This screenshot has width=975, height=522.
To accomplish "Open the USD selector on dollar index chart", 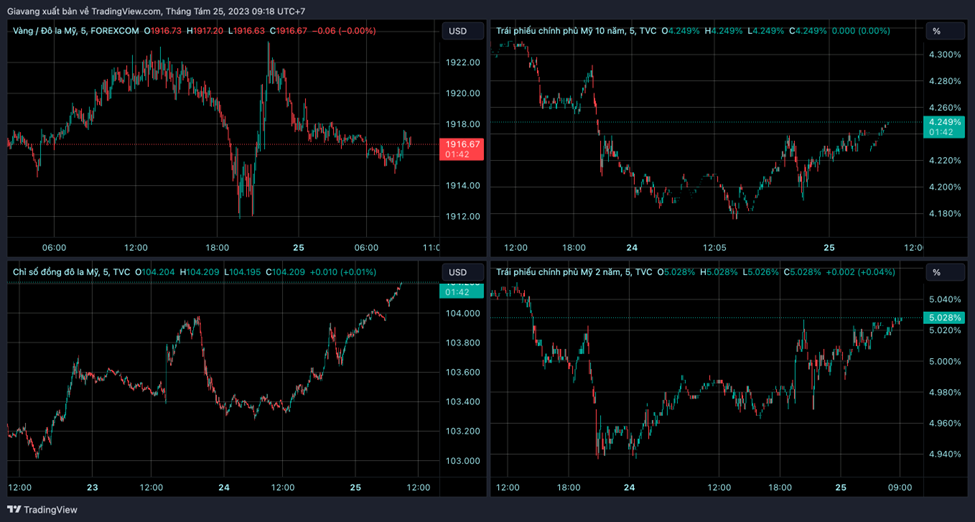I will (457, 272).
